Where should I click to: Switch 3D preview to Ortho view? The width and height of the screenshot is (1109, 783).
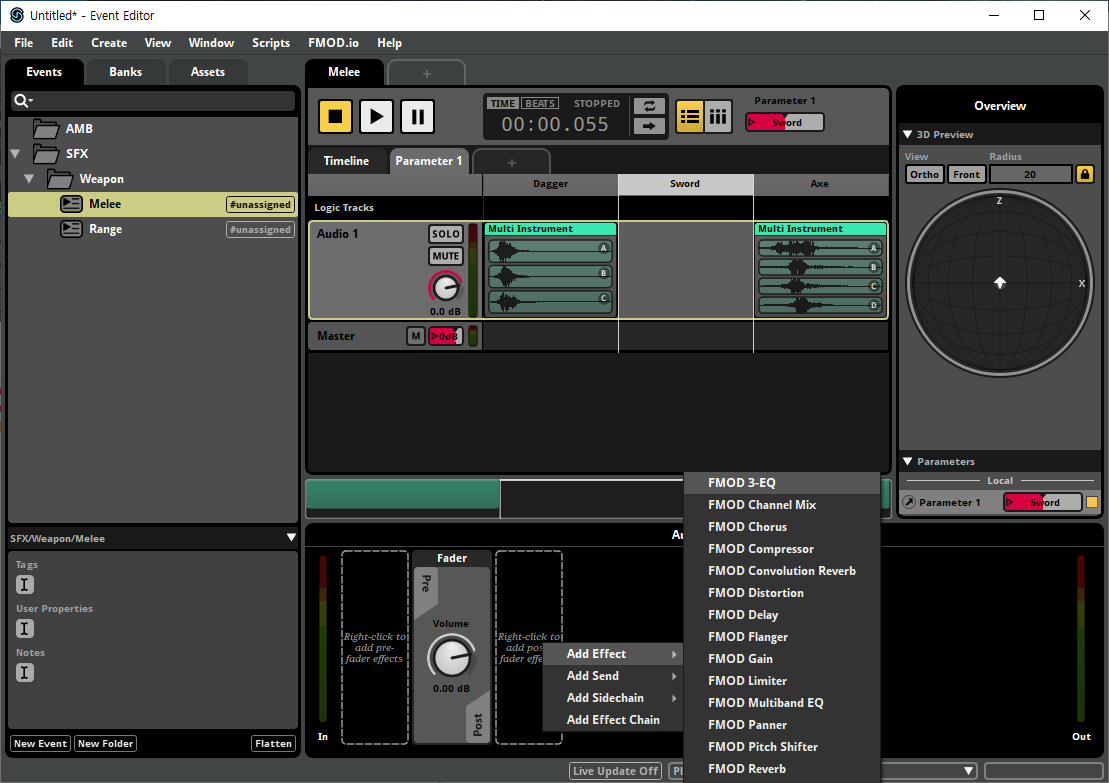tap(924, 174)
